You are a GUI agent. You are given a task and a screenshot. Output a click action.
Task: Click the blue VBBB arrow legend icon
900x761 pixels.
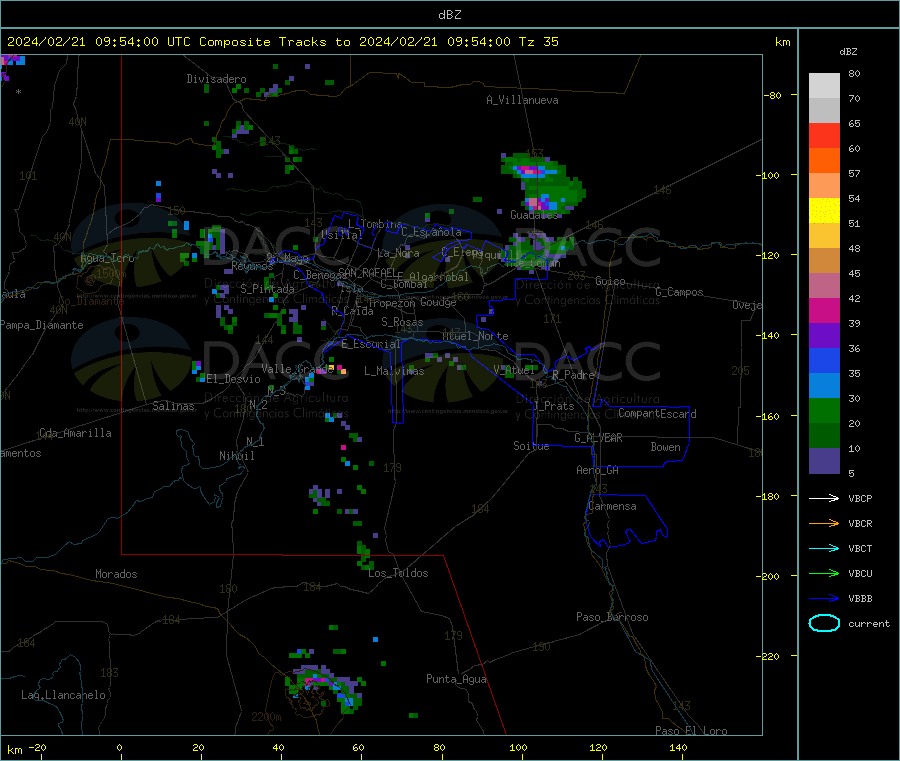pyautogui.click(x=824, y=599)
